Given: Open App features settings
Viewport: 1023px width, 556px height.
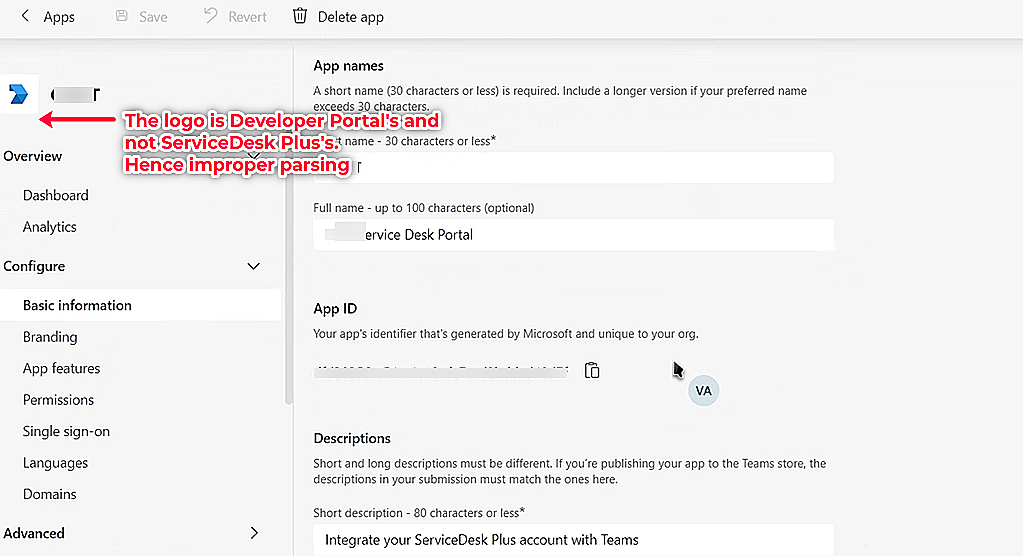Looking at the screenshot, I should (x=61, y=368).
